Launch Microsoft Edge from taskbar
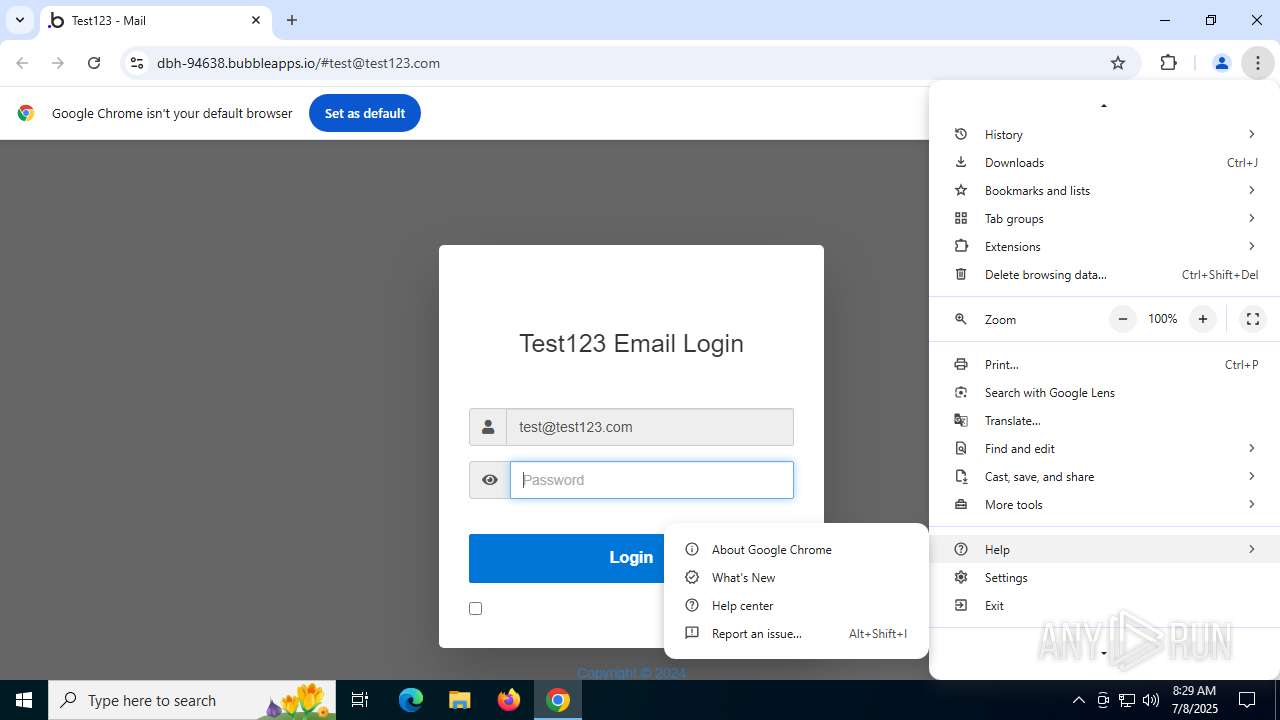 tap(411, 700)
